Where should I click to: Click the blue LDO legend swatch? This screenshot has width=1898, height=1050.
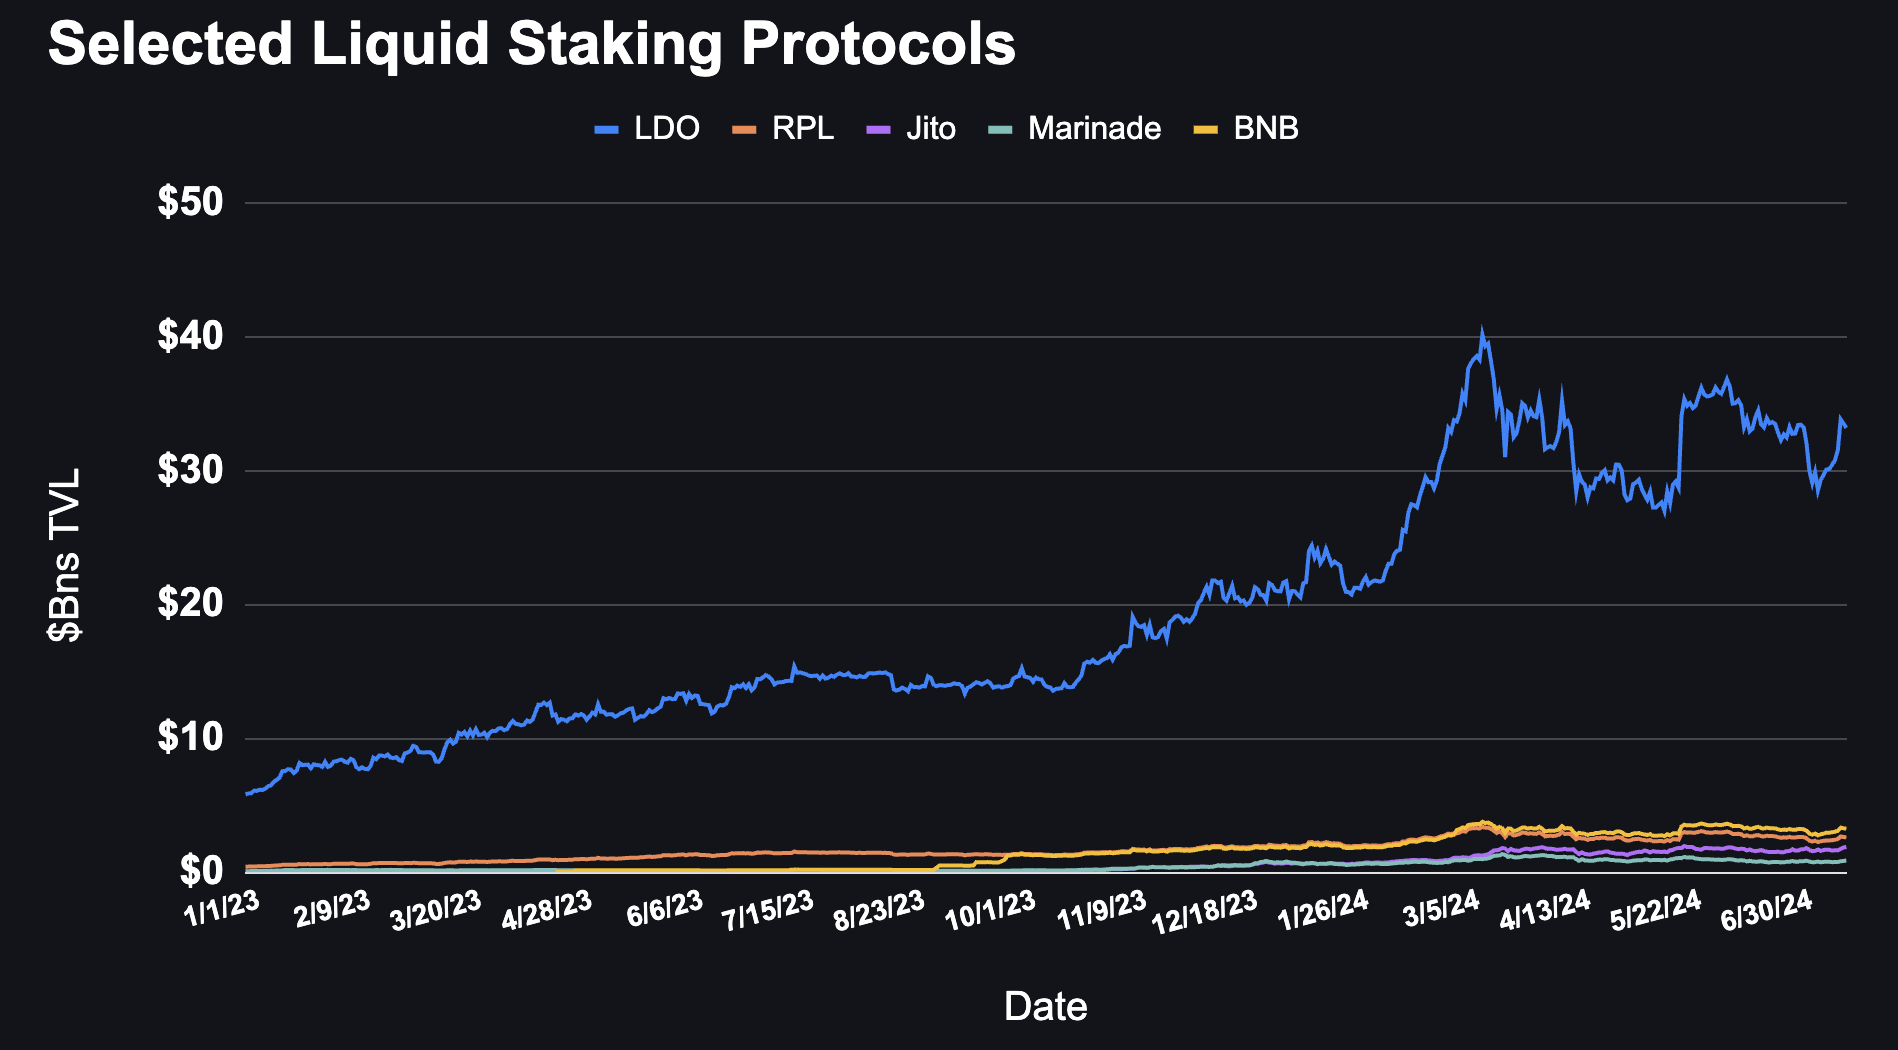pos(606,130)
